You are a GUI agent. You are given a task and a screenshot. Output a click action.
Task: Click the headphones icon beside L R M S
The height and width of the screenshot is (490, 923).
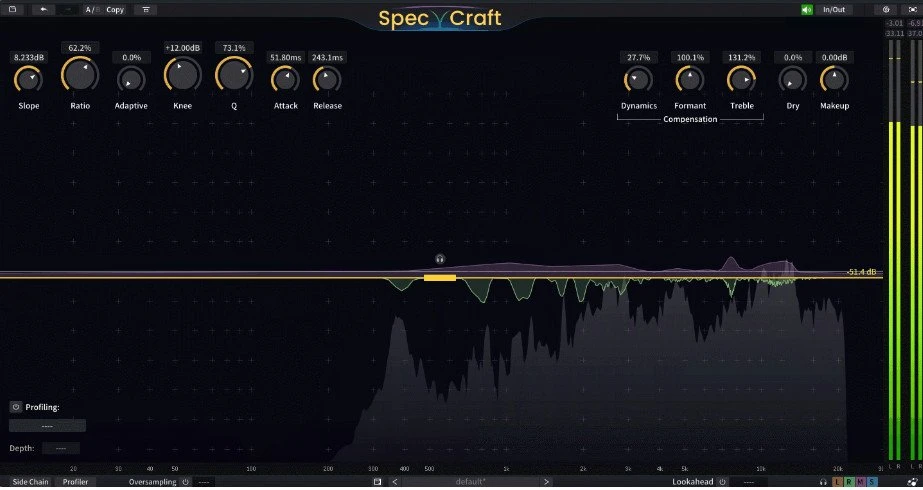[823, 482]
